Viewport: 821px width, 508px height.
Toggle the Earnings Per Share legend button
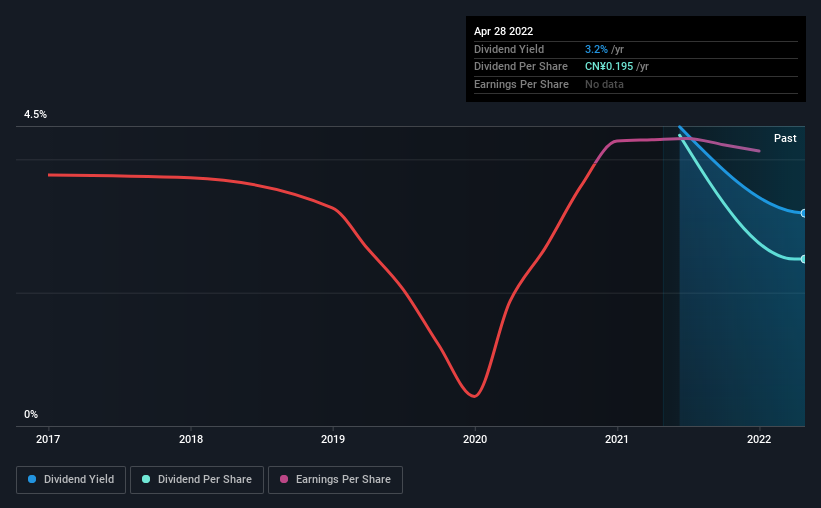pos(335,480)
